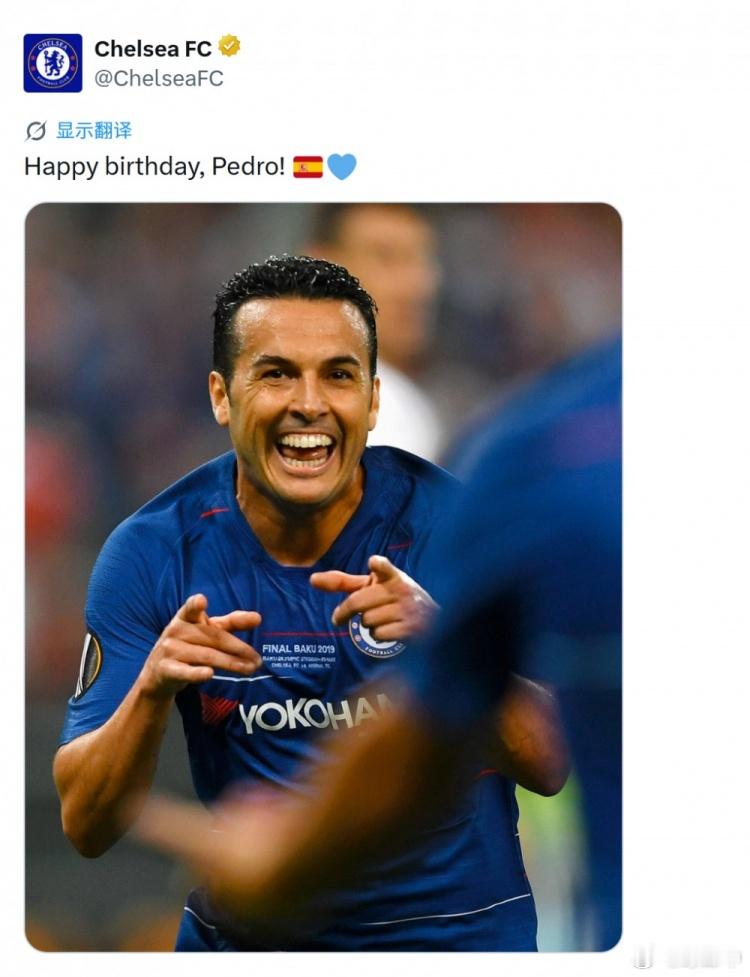Click the Europa League sleeve patch
Image resolution: width=750 pixels, height=977 pixels.
coord(88,665)
